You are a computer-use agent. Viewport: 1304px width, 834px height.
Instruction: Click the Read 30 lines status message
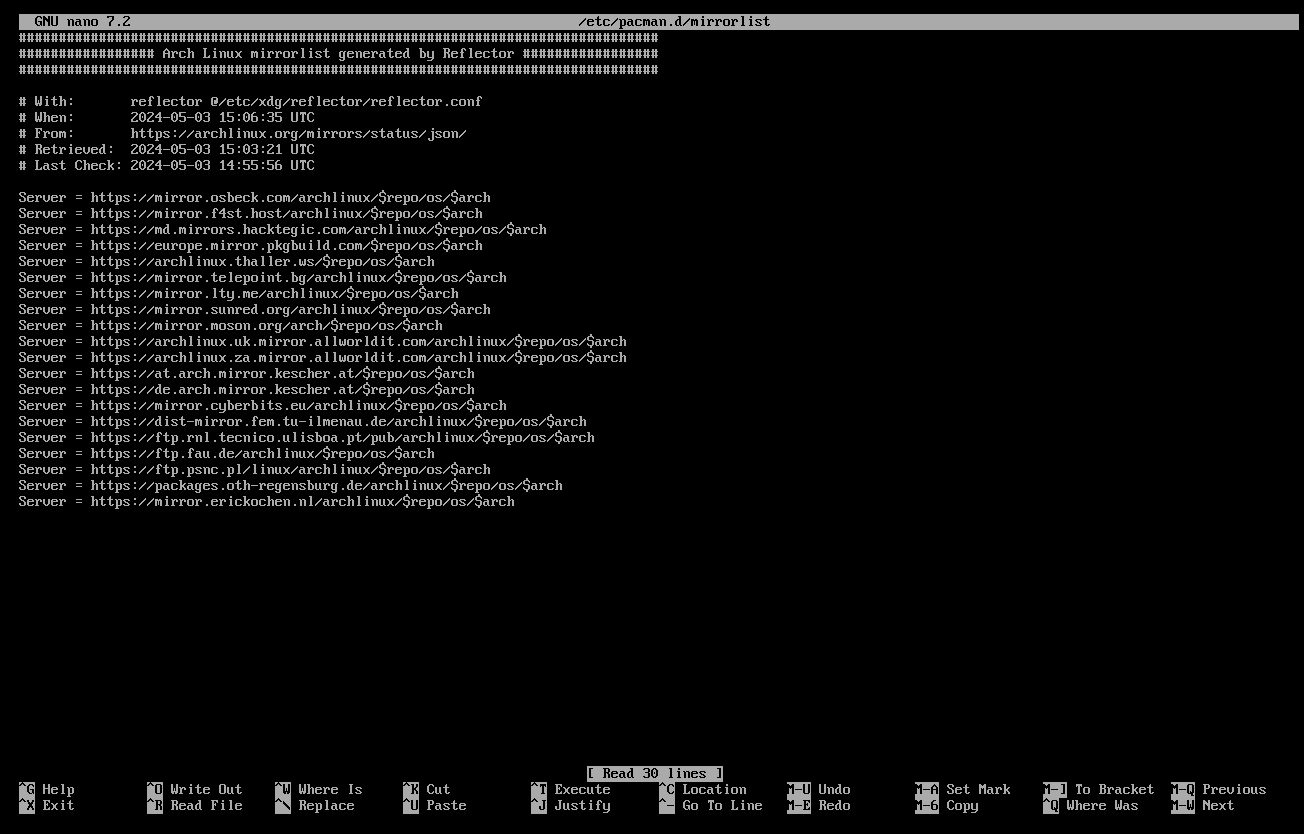654,773
